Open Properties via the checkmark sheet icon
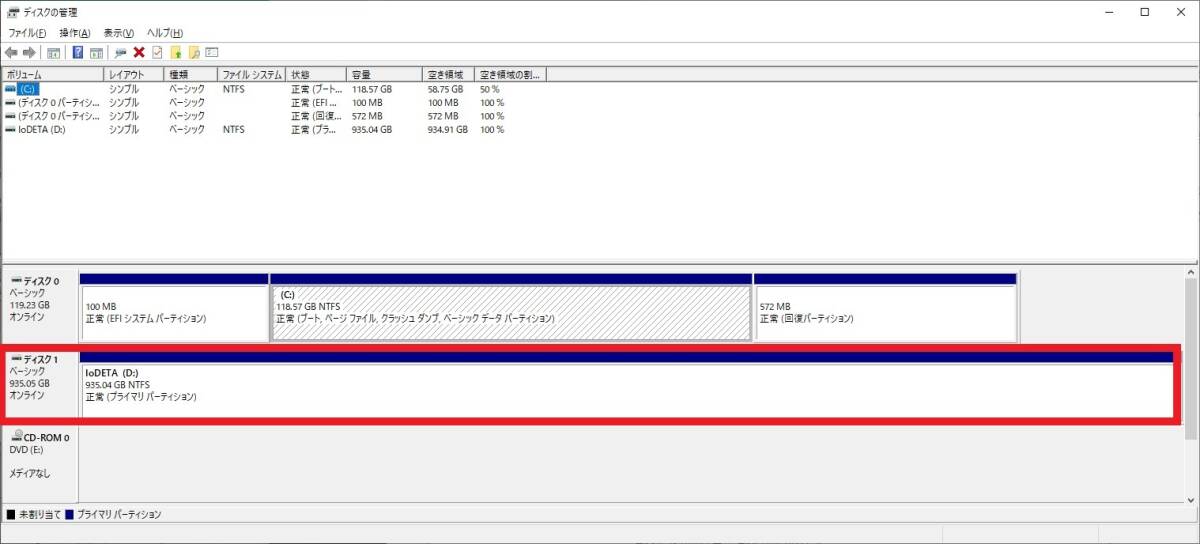The width and height of the screenshot is (1200, 544). (157, 52)
